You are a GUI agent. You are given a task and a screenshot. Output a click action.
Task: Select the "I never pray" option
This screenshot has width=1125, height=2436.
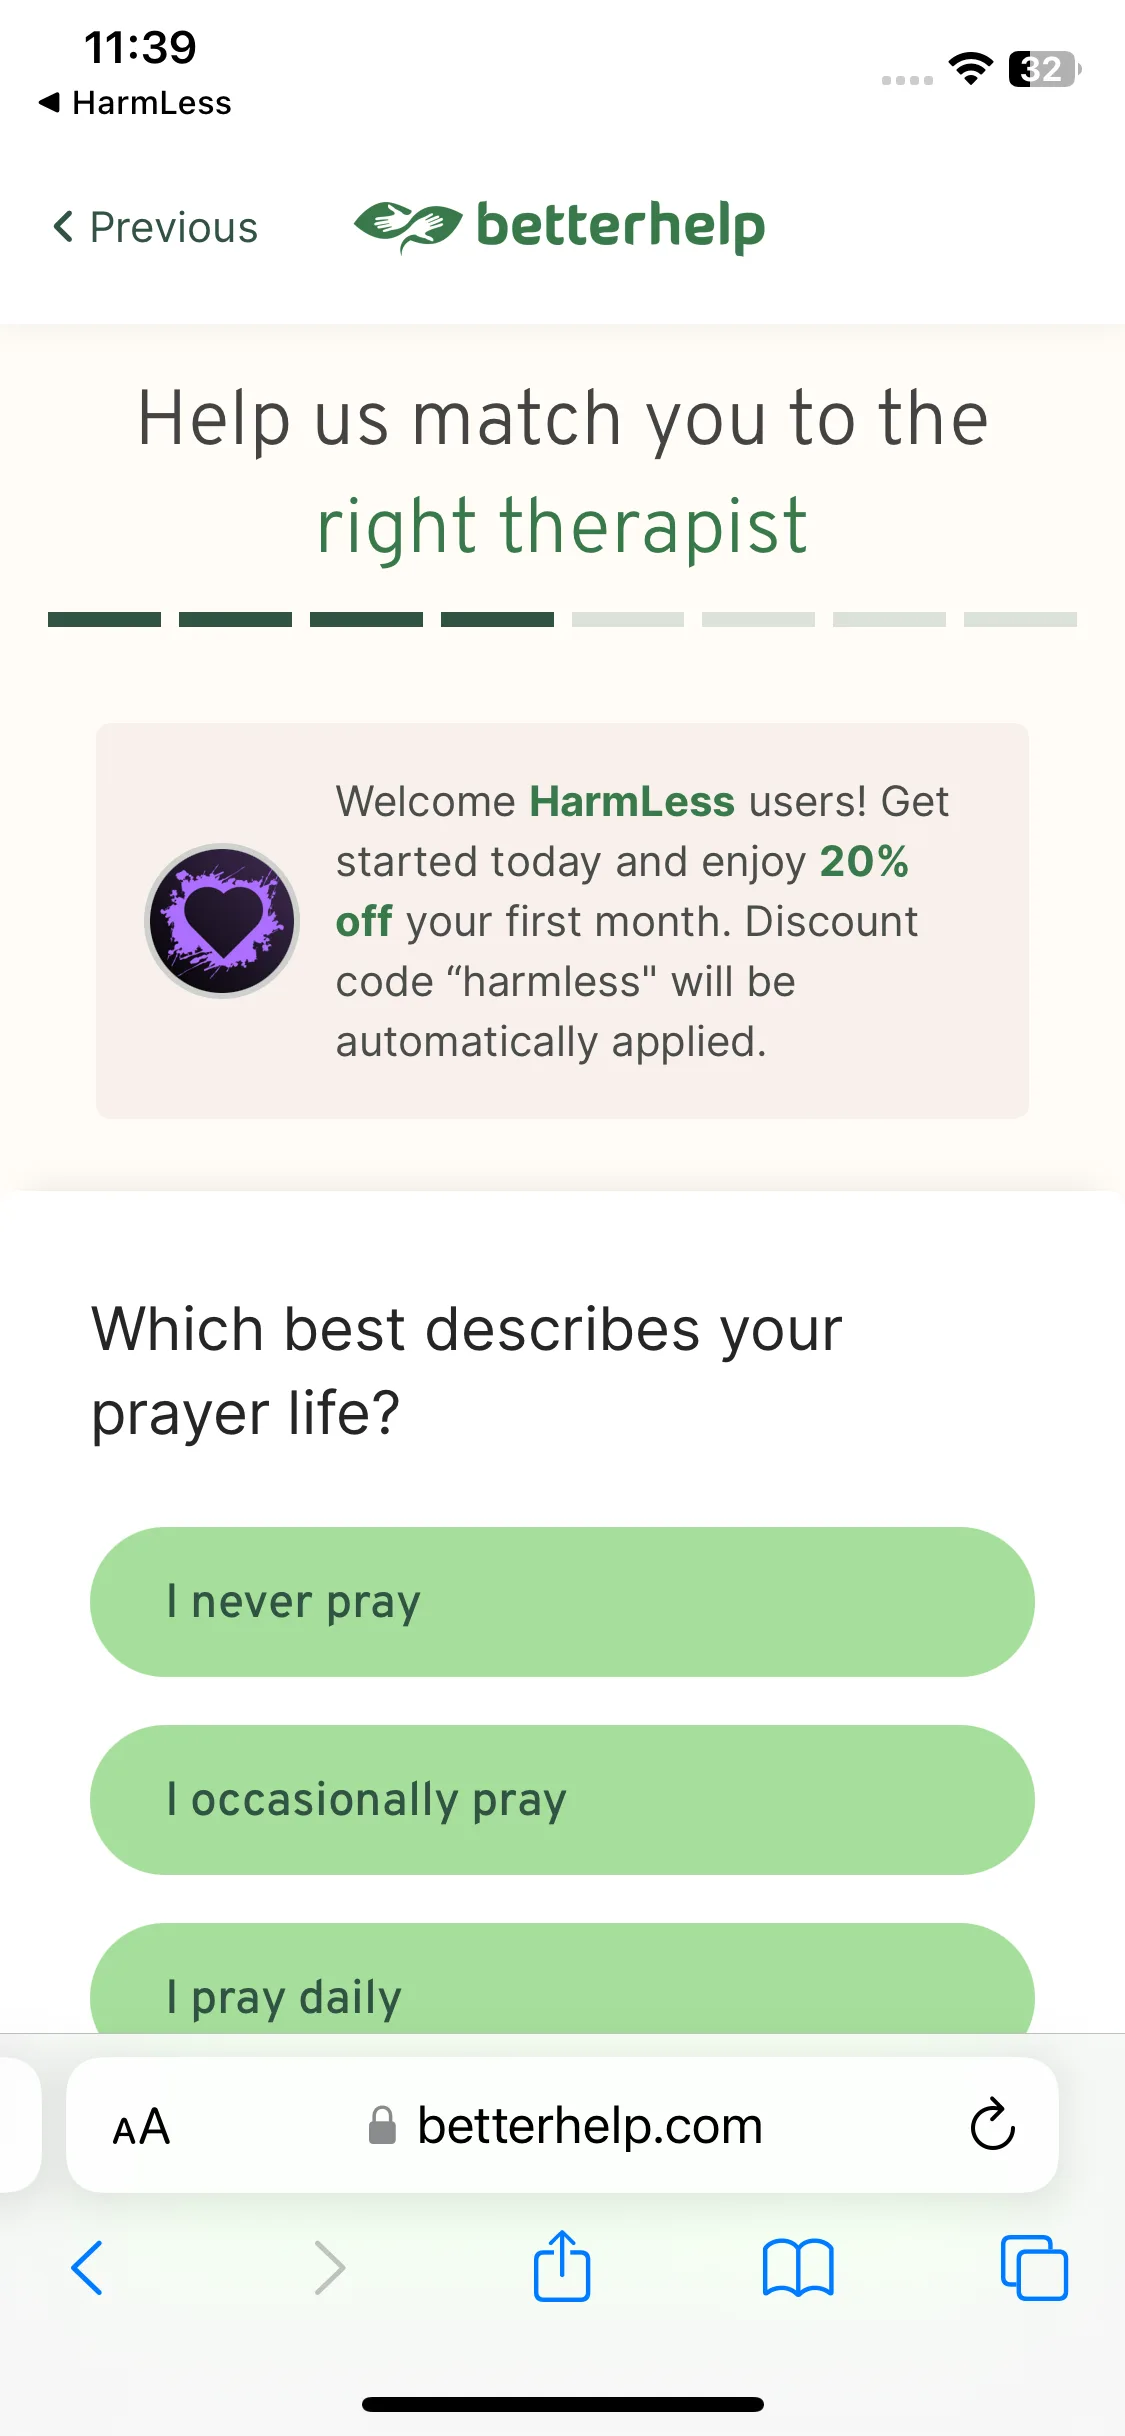pyautogui.click(x=562, y=1602)
